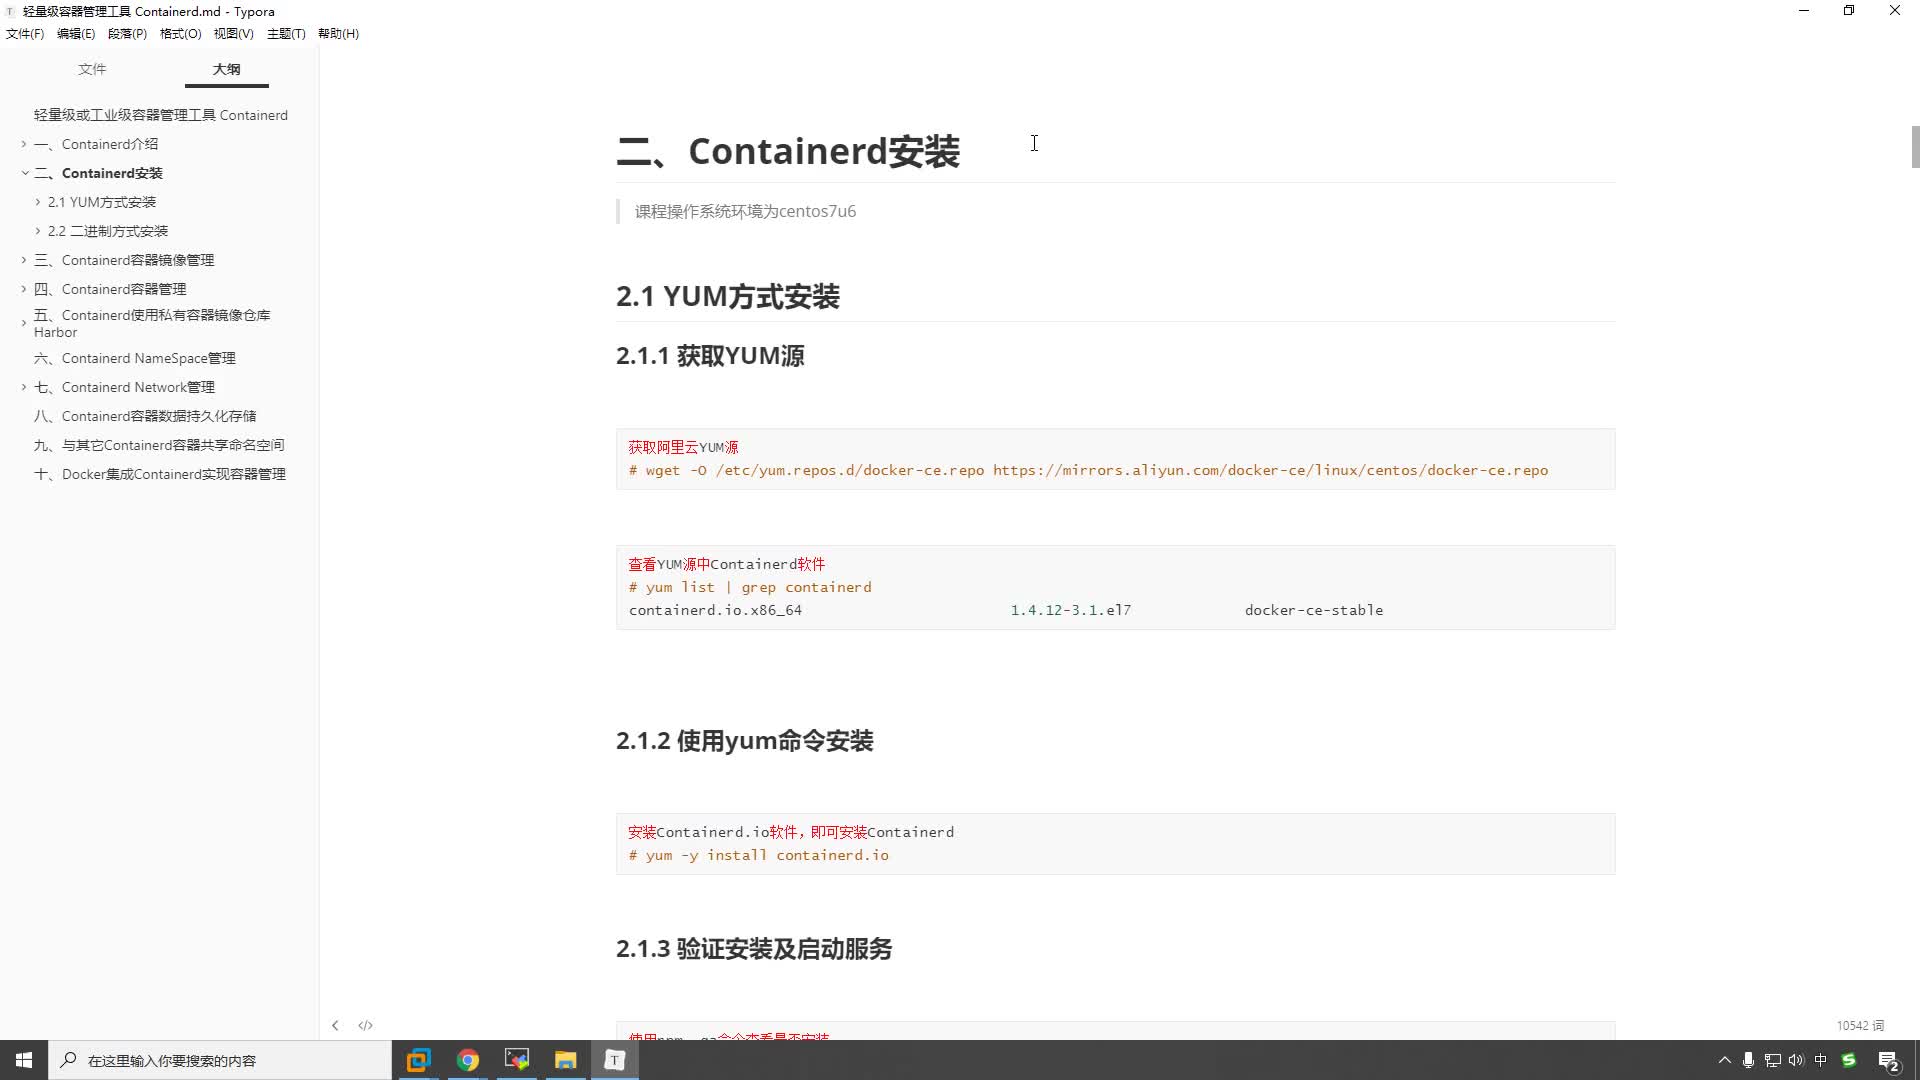
Task: Click the vertical scrollbar thumb
Action: (1915, 147)
